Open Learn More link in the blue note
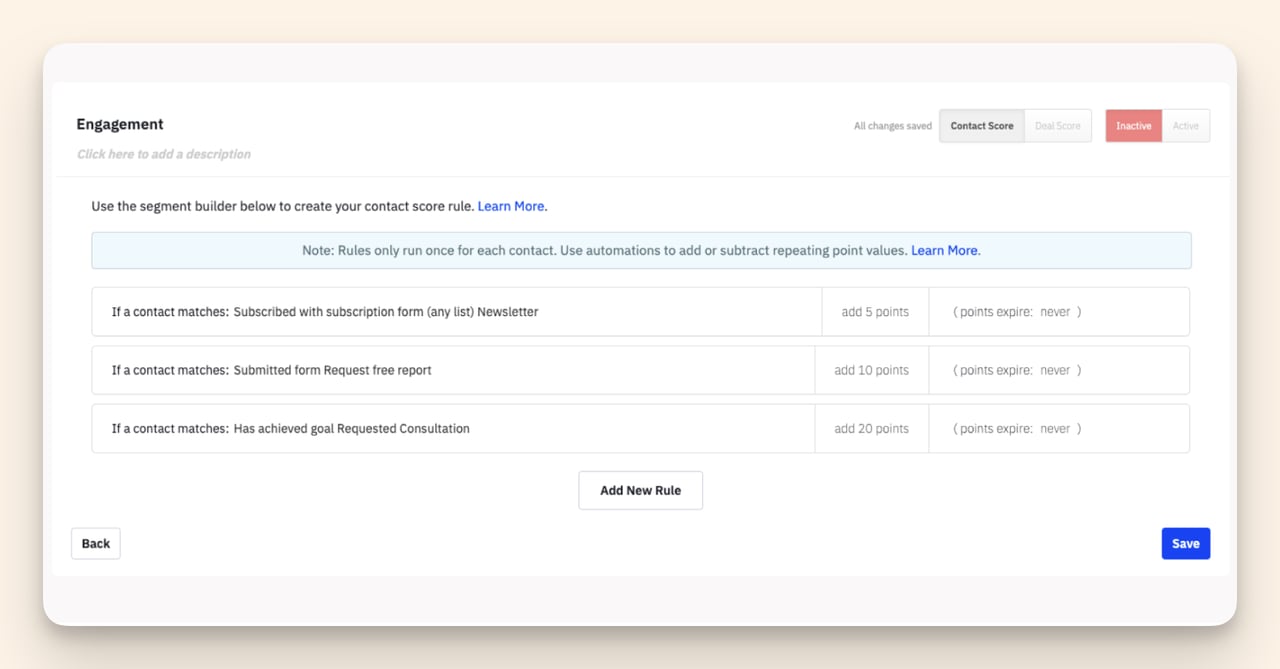The image size is (1280, 669). point(945,250)
